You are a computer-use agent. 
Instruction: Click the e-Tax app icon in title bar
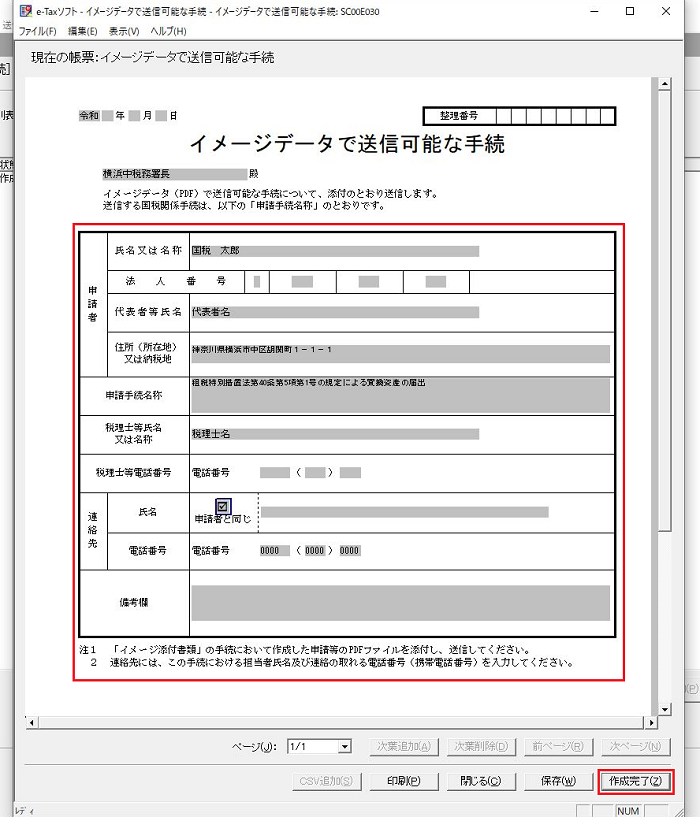pos(26,11)
